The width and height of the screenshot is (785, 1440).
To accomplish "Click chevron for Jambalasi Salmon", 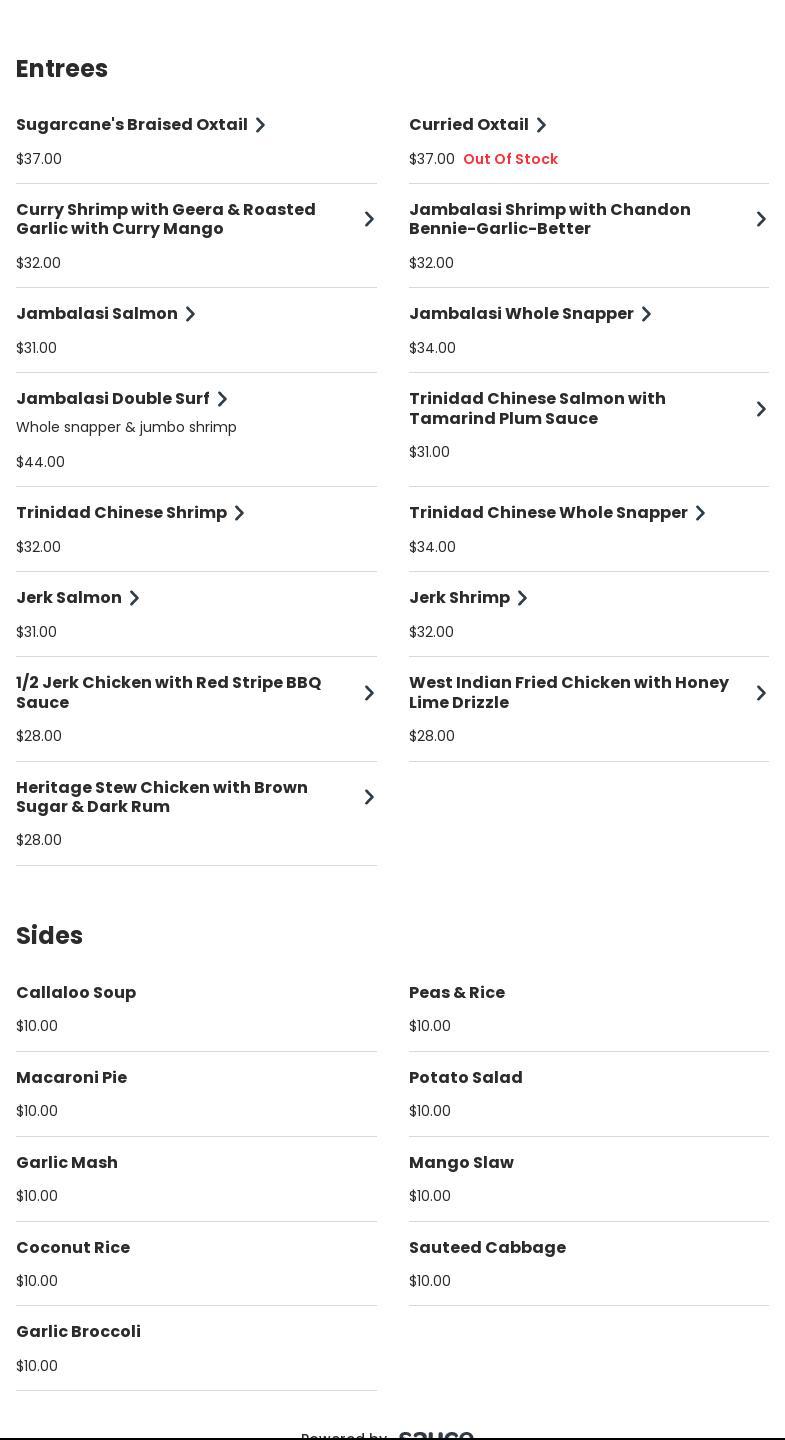I will pos(190,314).
